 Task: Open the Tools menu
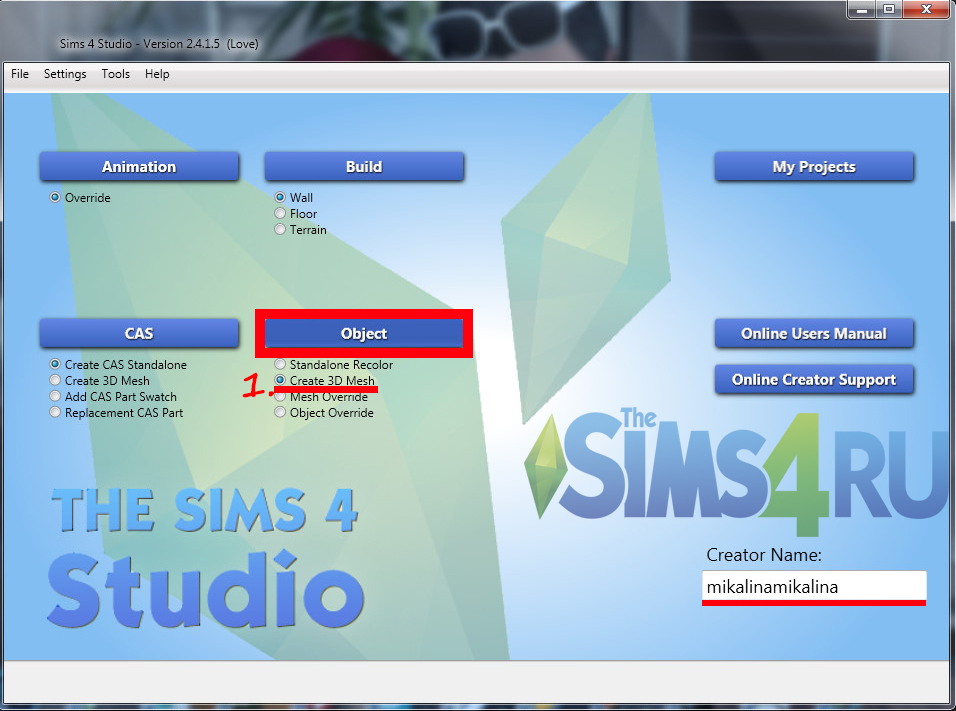[115, 74]
